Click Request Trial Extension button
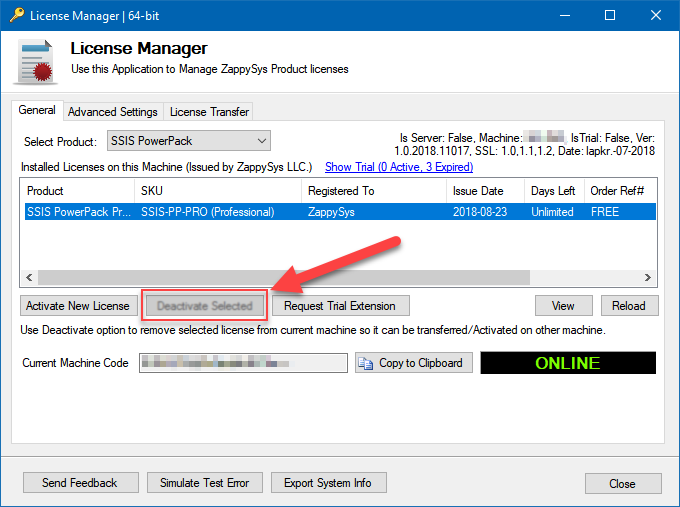 pos(340,306)
